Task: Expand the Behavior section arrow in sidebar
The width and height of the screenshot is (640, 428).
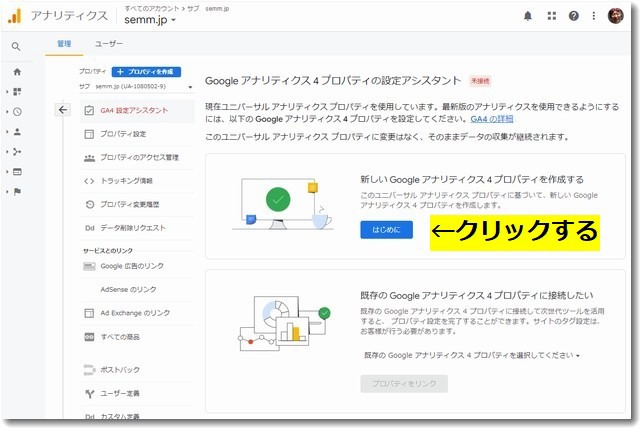Action: (x=7, y=172)
